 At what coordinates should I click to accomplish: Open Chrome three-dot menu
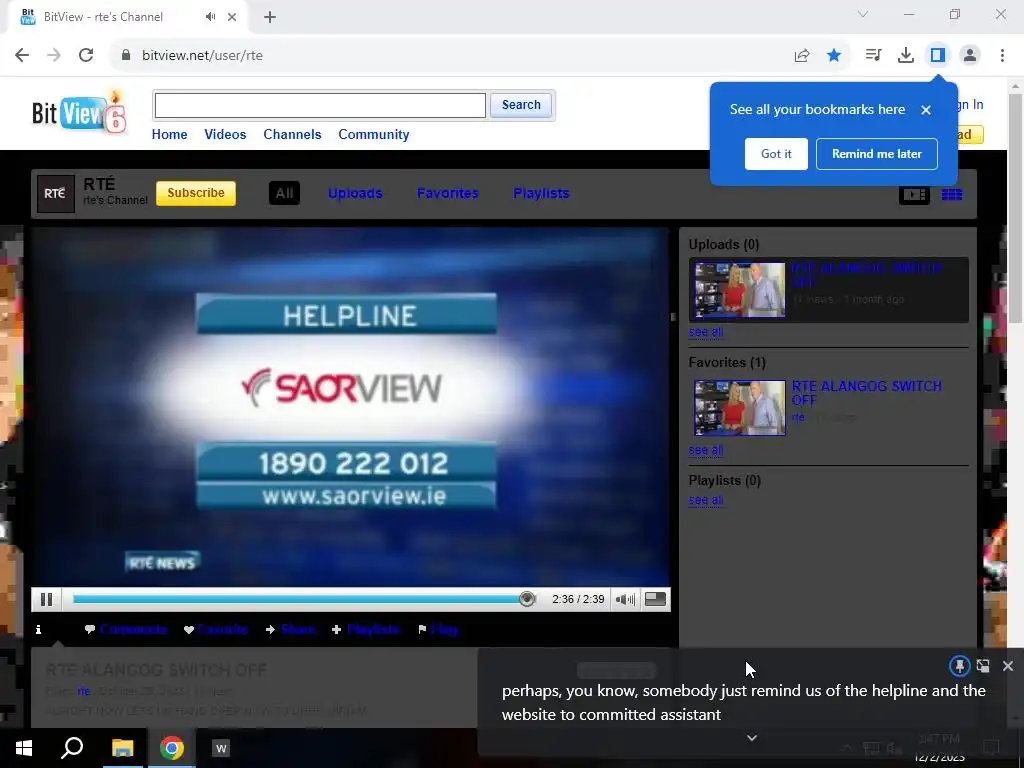point(1002,56)
